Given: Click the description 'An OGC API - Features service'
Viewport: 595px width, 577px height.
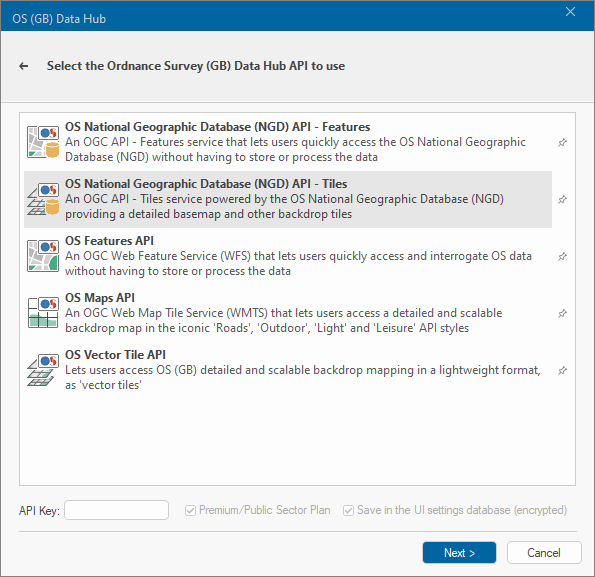Looking at the screenshot, I should 295,149.
